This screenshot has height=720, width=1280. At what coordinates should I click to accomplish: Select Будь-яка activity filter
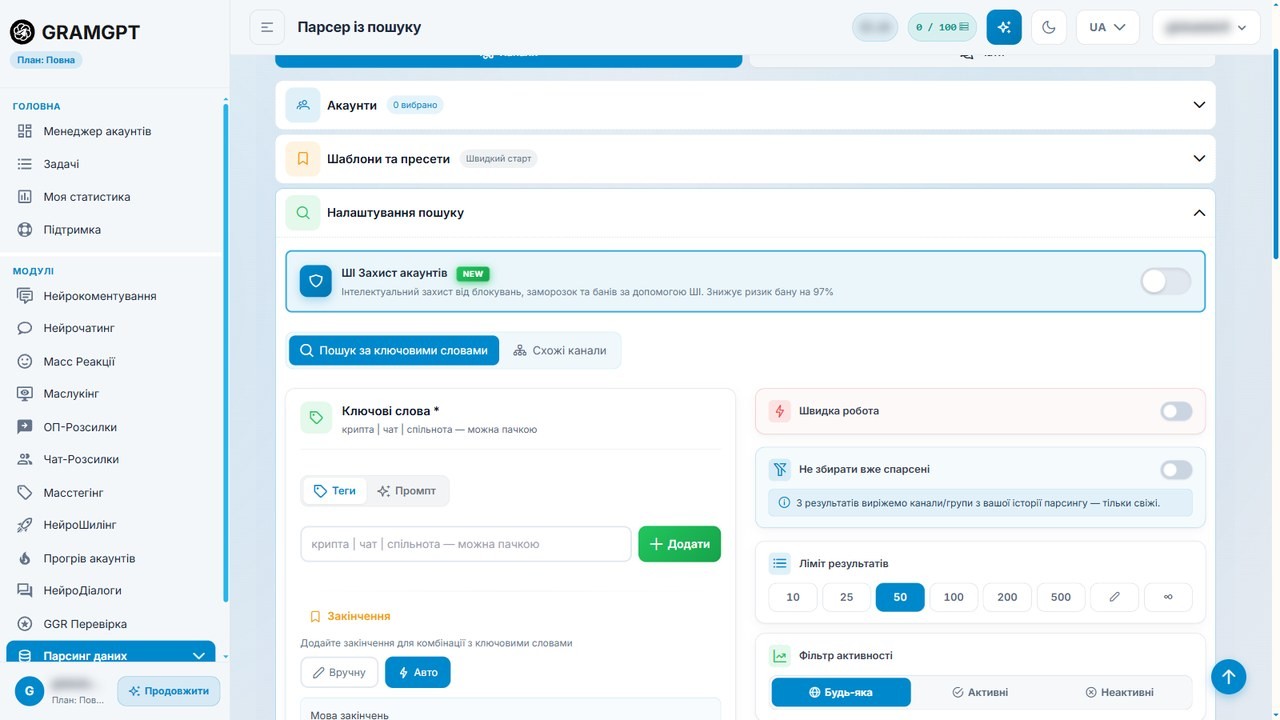(841, 692)
